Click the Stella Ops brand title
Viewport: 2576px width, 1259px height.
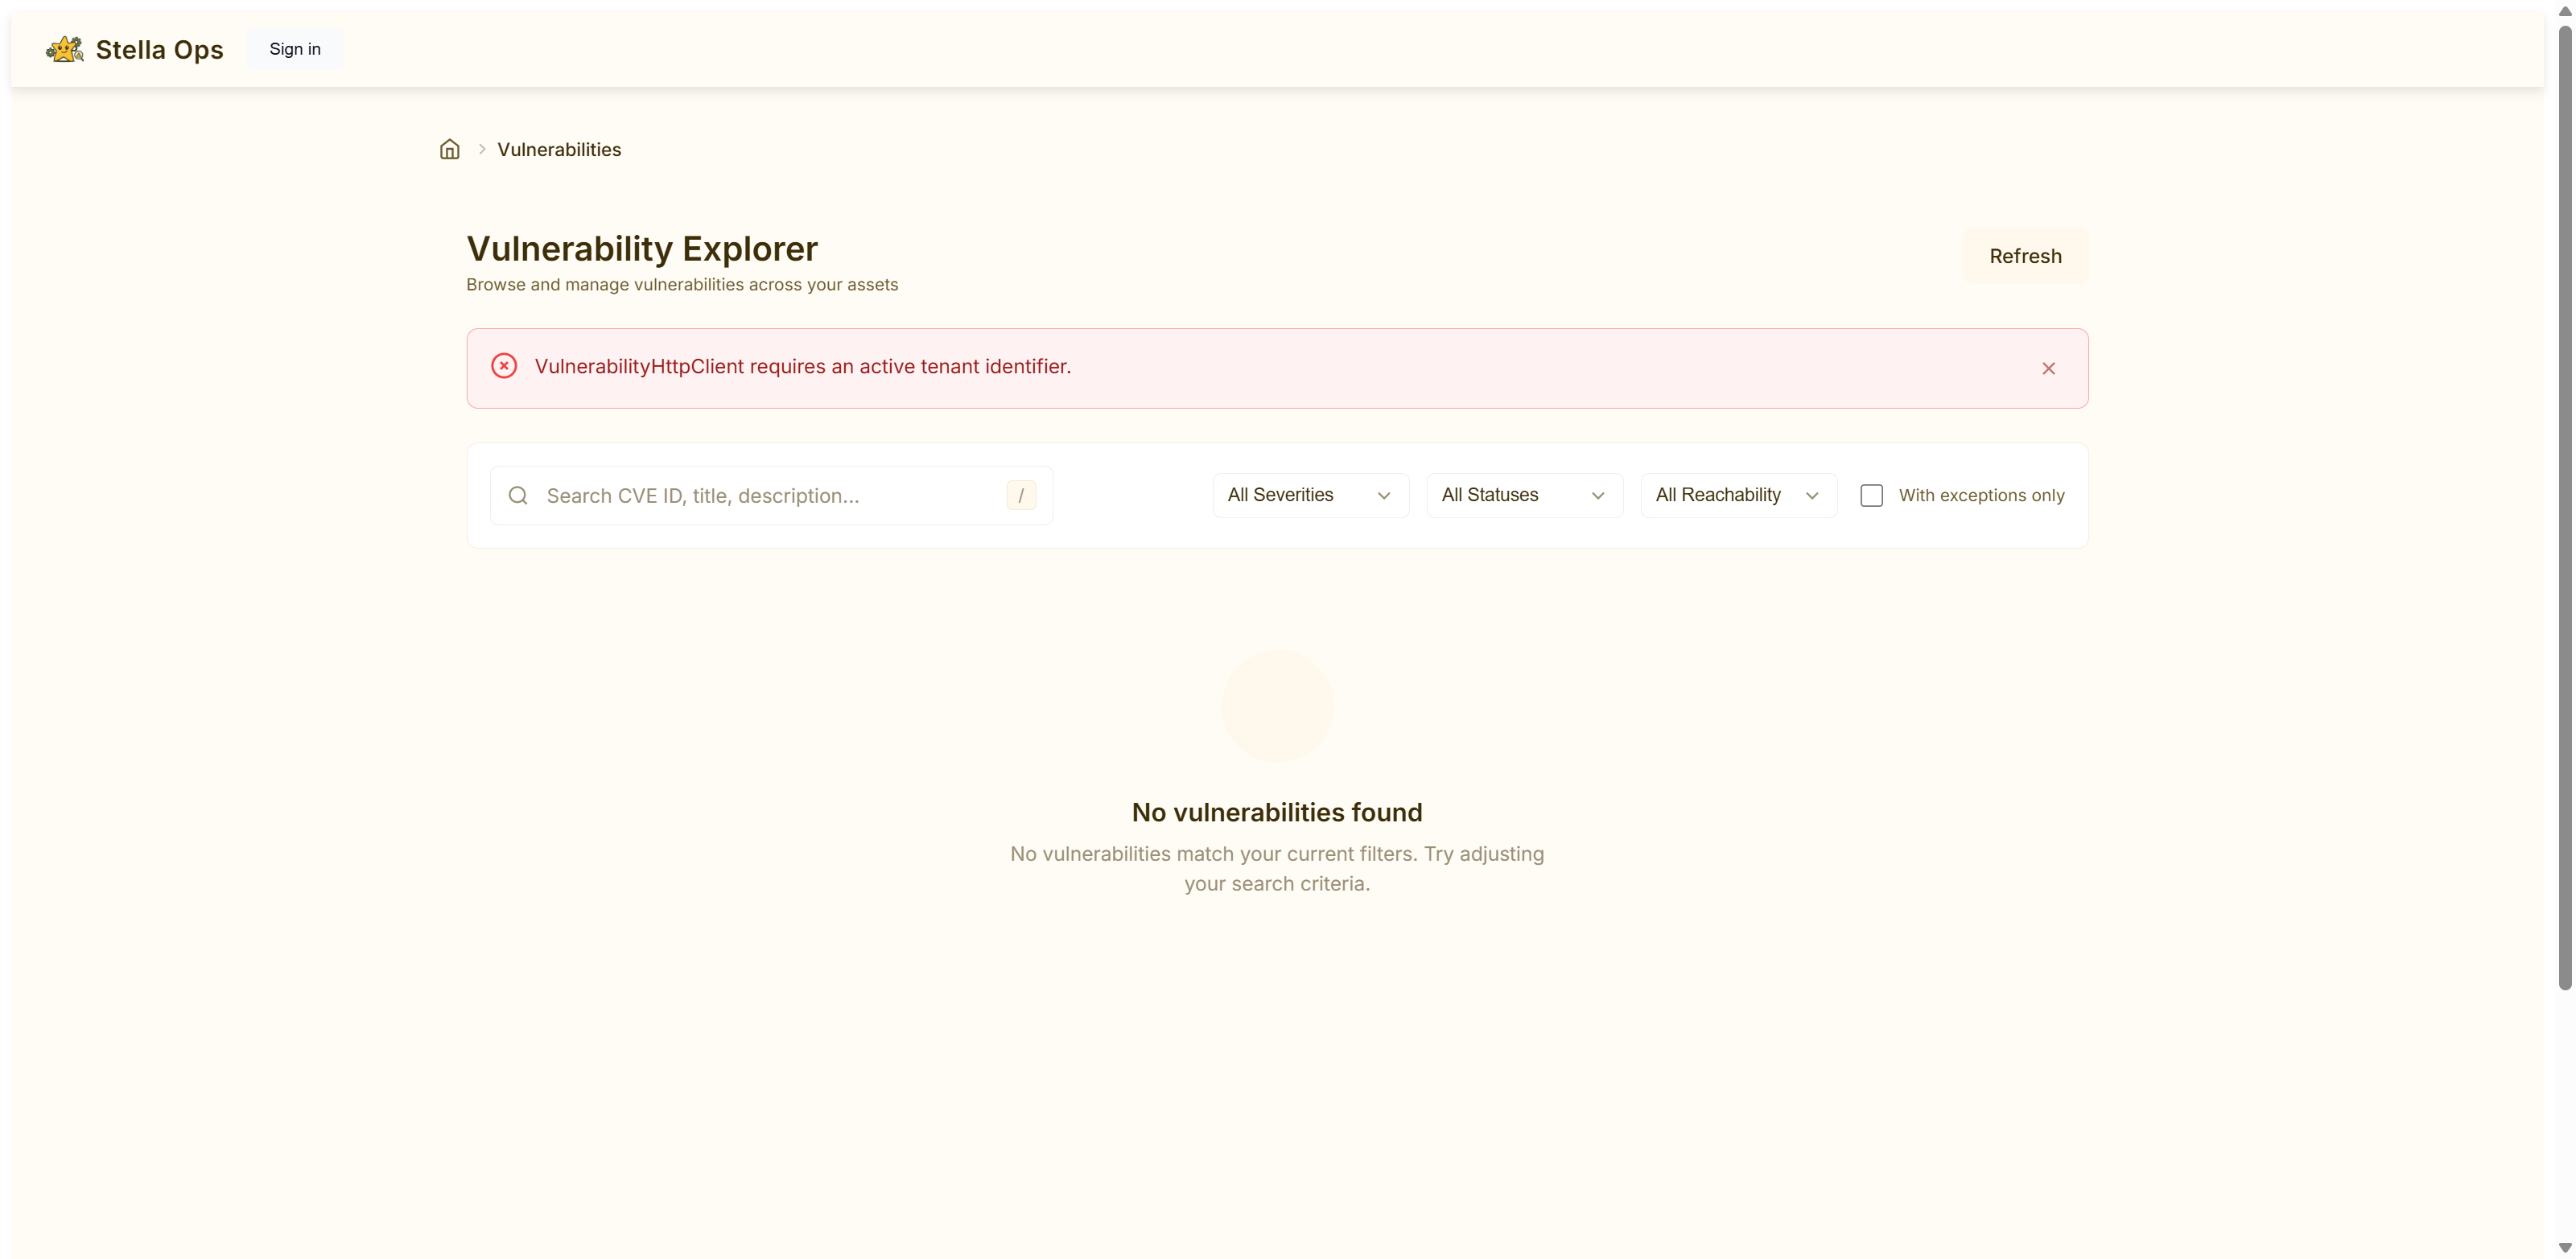tap(159, 49)
